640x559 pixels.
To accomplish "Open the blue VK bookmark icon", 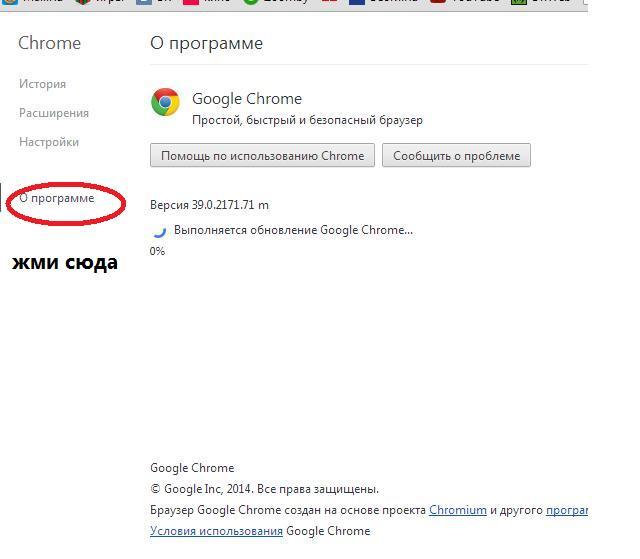I will tap(144, 2).
